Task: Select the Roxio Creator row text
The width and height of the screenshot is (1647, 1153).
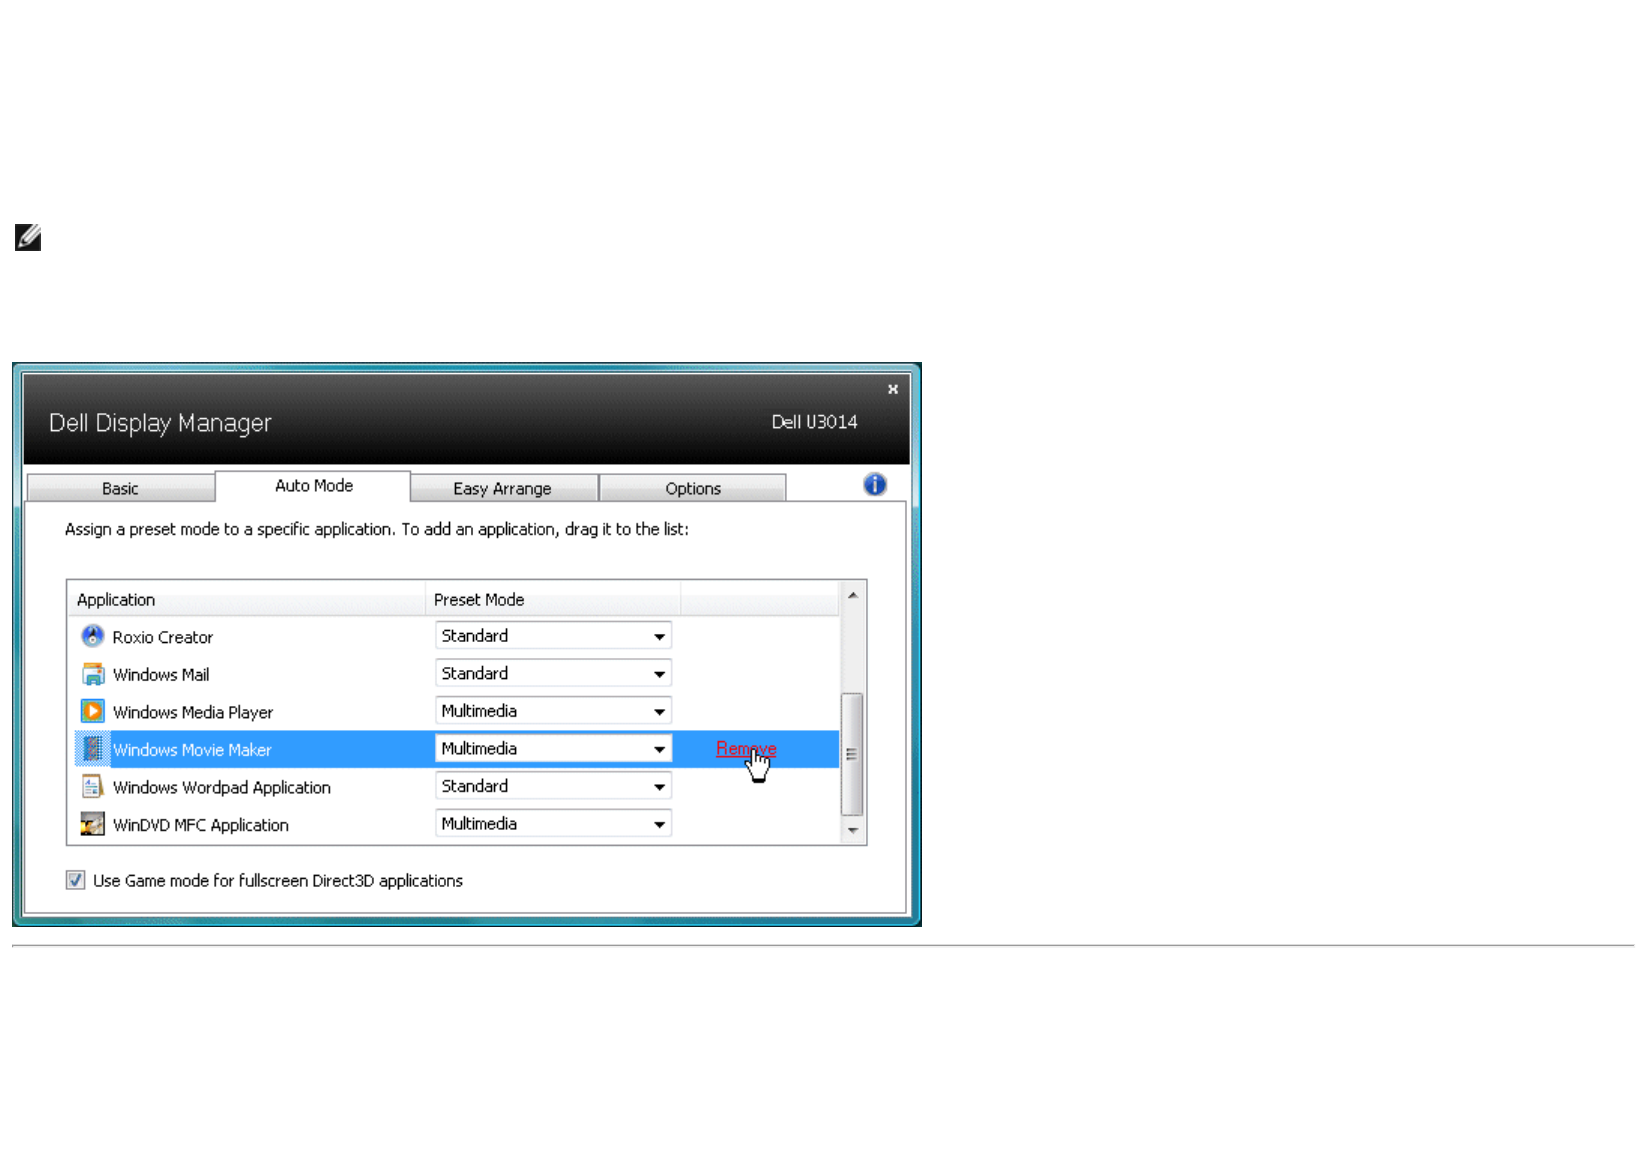Action: click(x=162, y=638)
